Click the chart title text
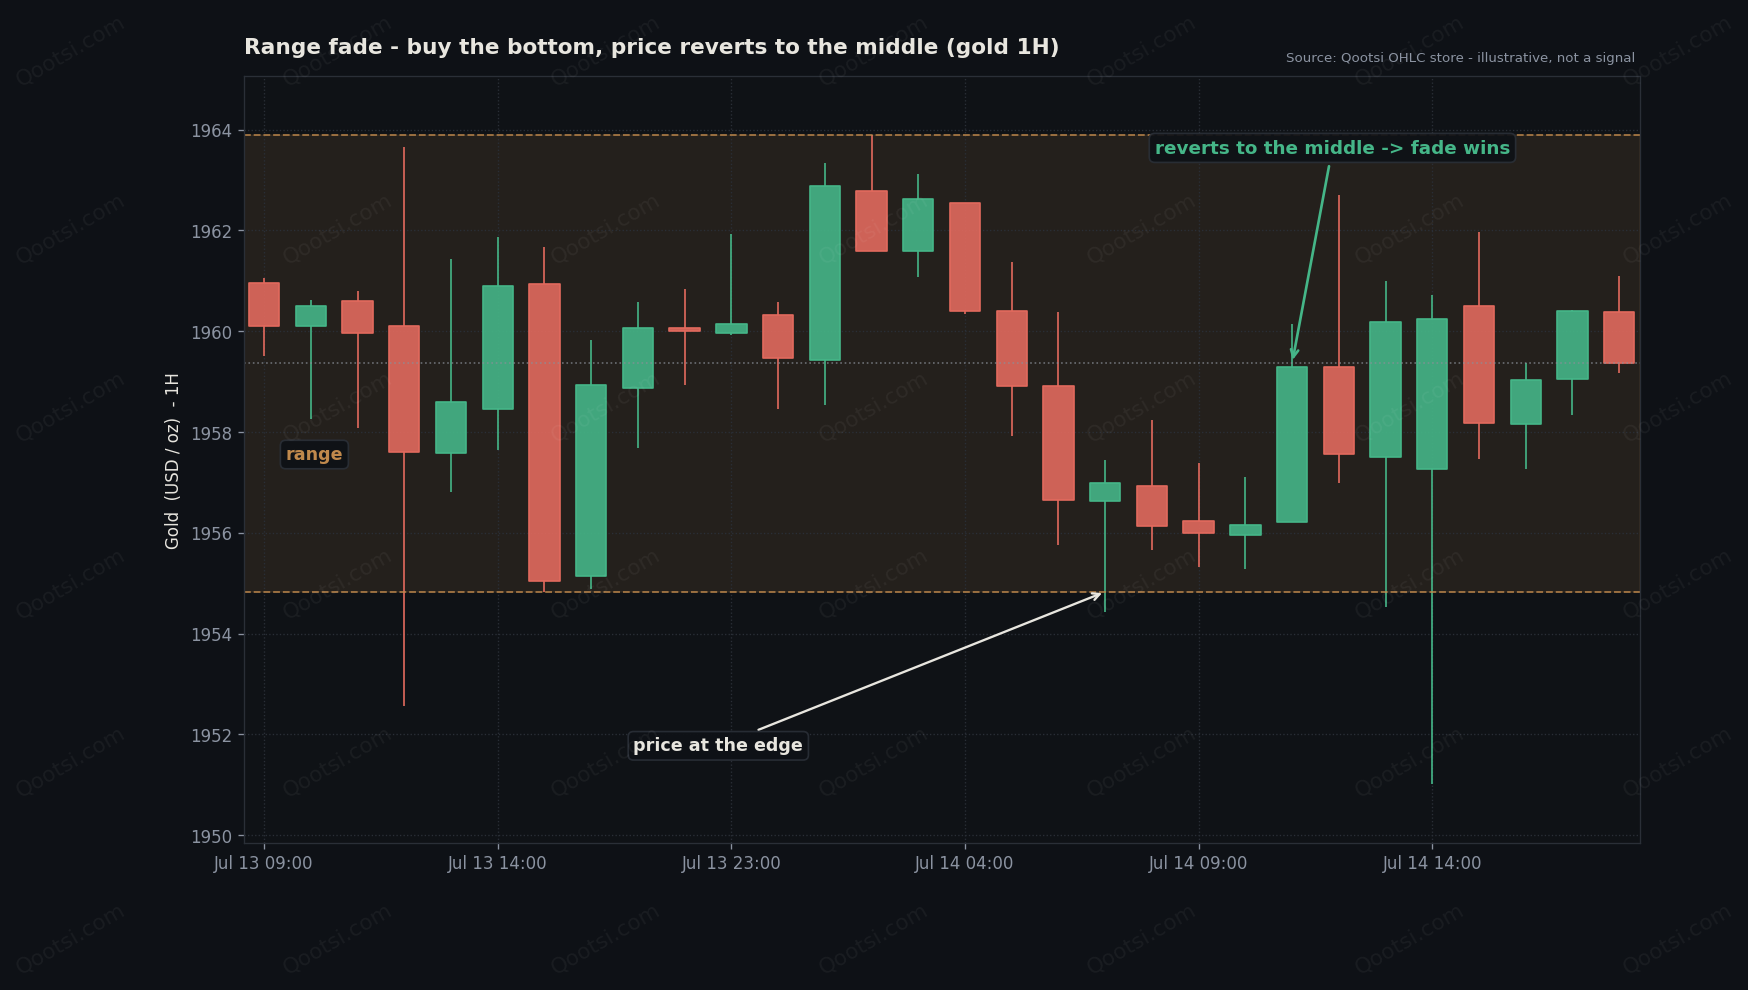Viewport: 1748px width, 990px height. point(651,47)
